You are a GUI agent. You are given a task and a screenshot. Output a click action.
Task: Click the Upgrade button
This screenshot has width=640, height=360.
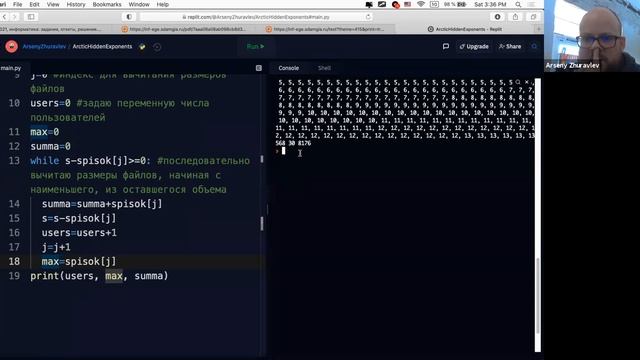474,47
